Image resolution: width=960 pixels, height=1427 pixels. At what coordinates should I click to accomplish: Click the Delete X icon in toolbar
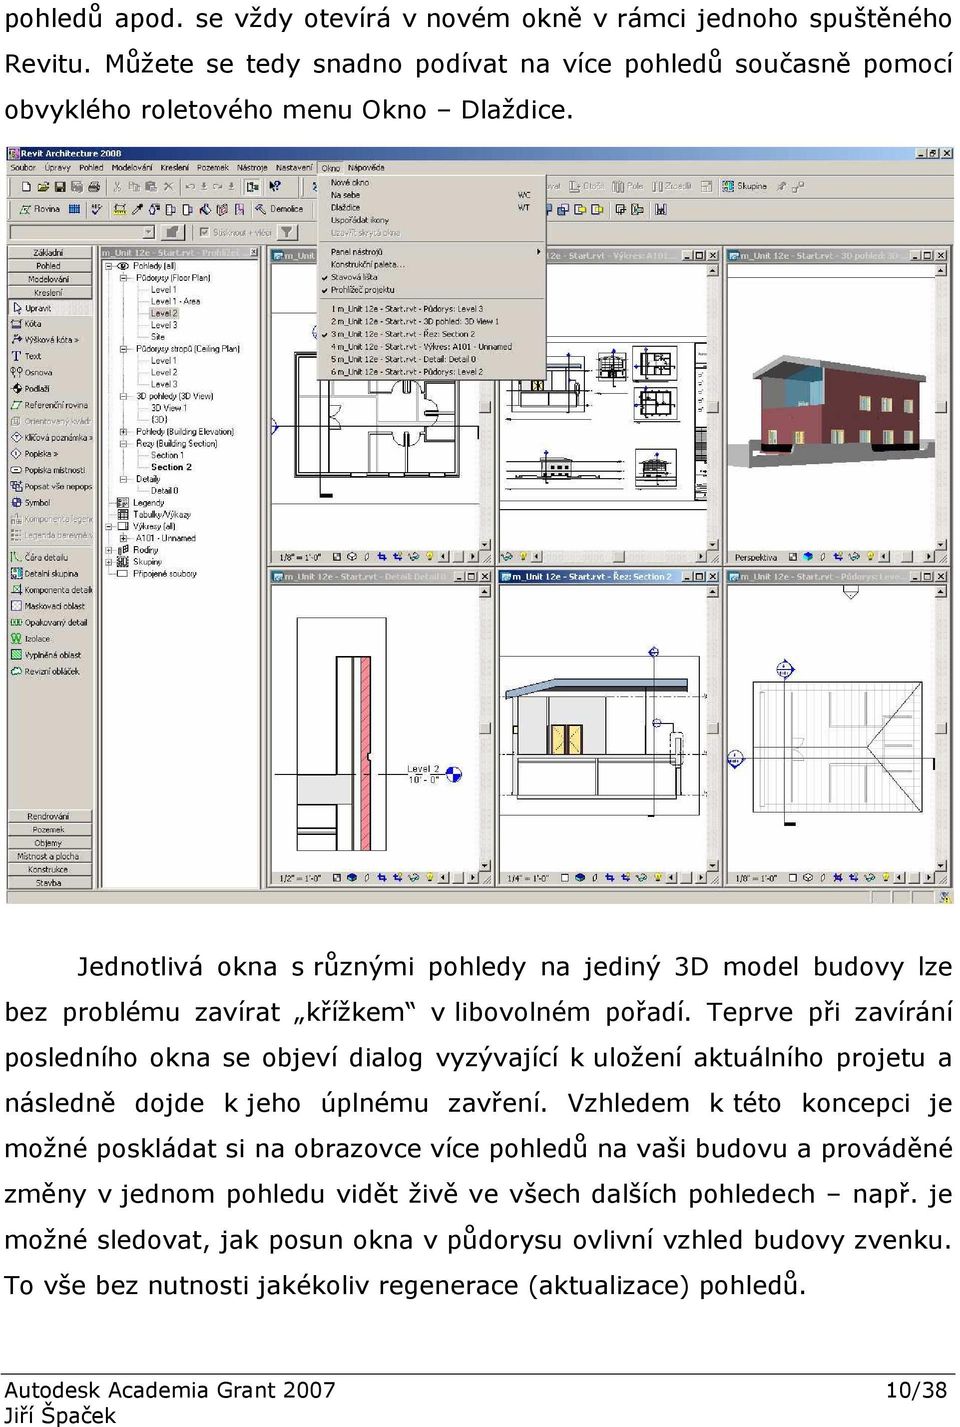point(168,187)
